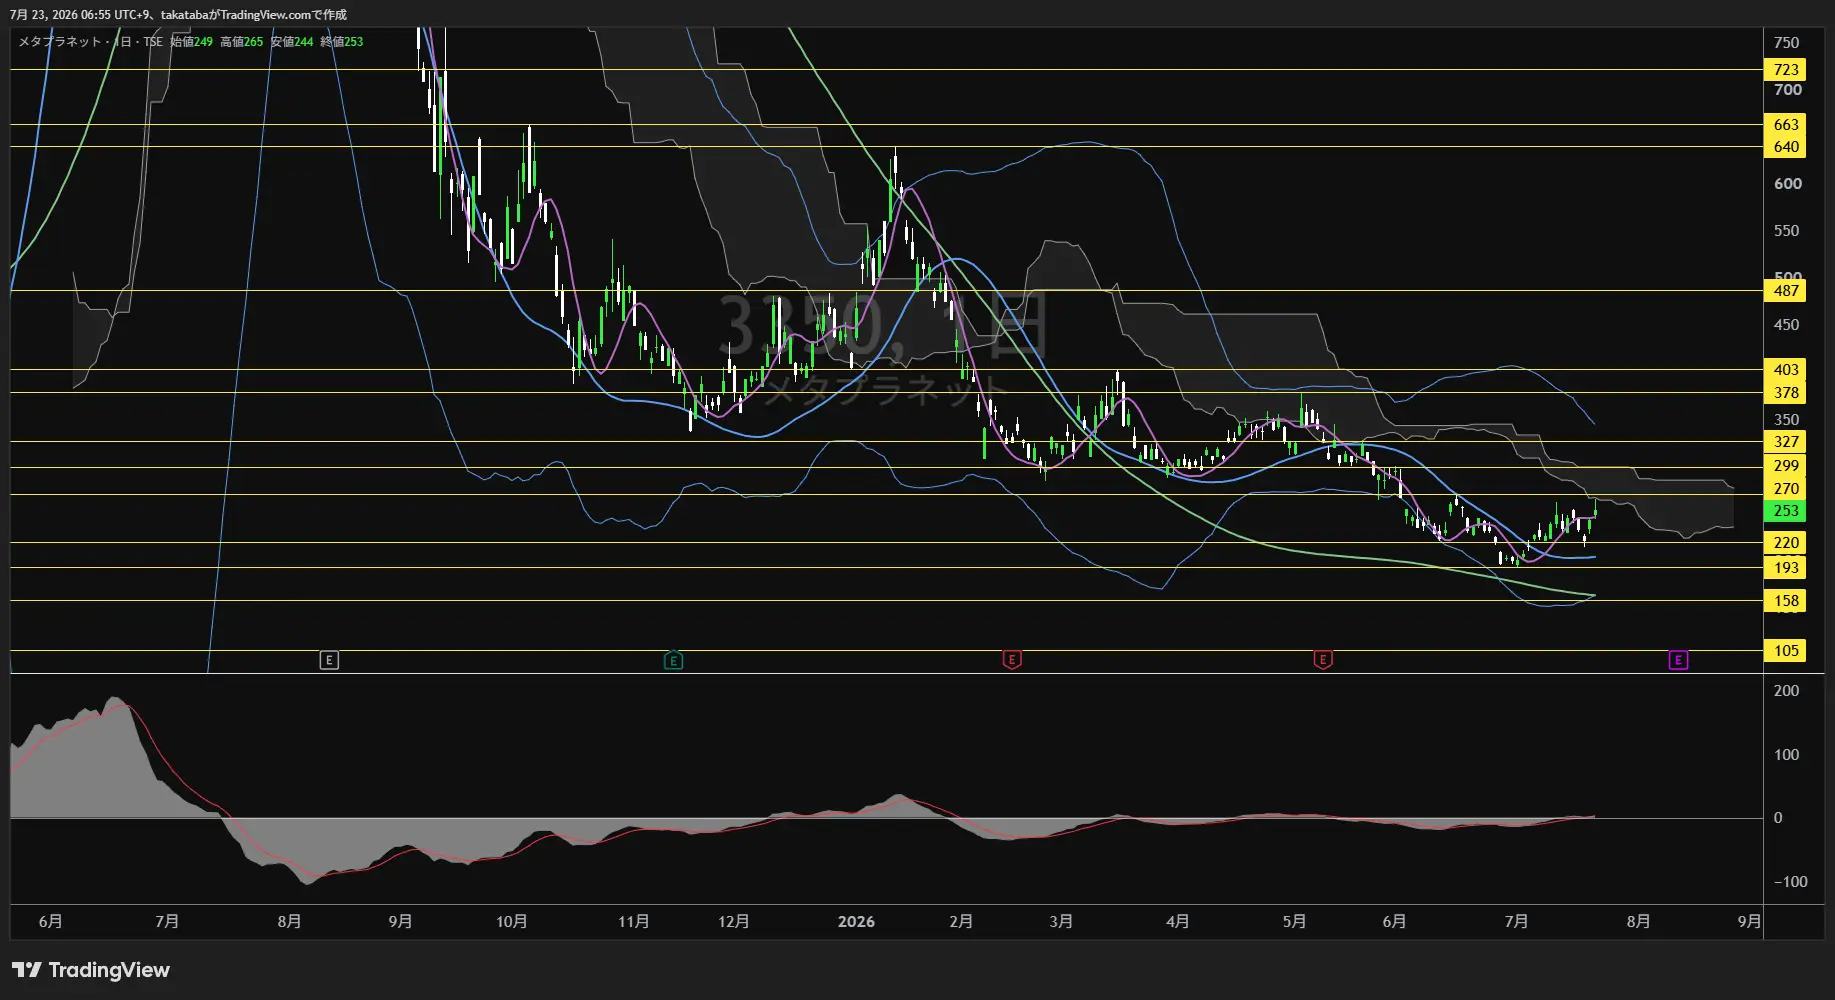Select the yellow 158 price level label
This screenshot has width=1835, height=1000.
click(x=1786, y=601)
